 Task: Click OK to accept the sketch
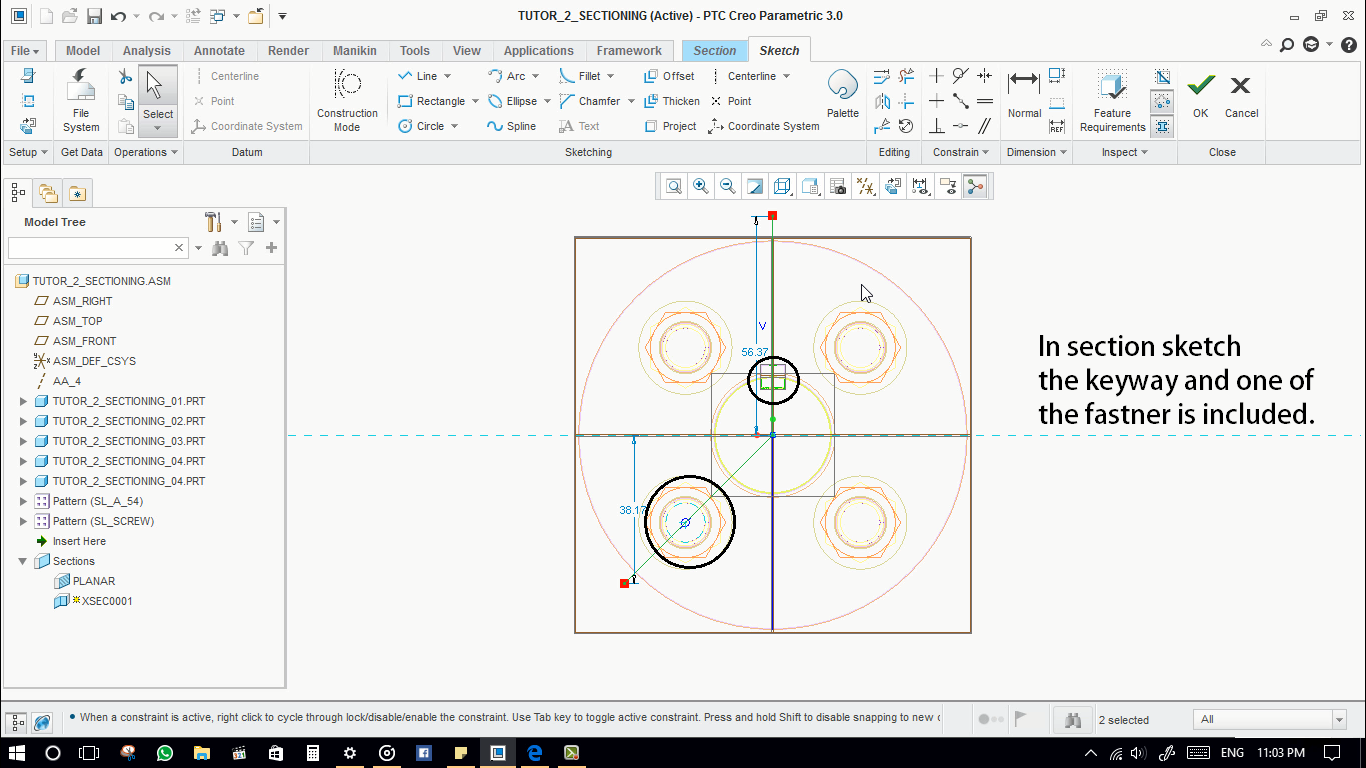(1200, 97)
